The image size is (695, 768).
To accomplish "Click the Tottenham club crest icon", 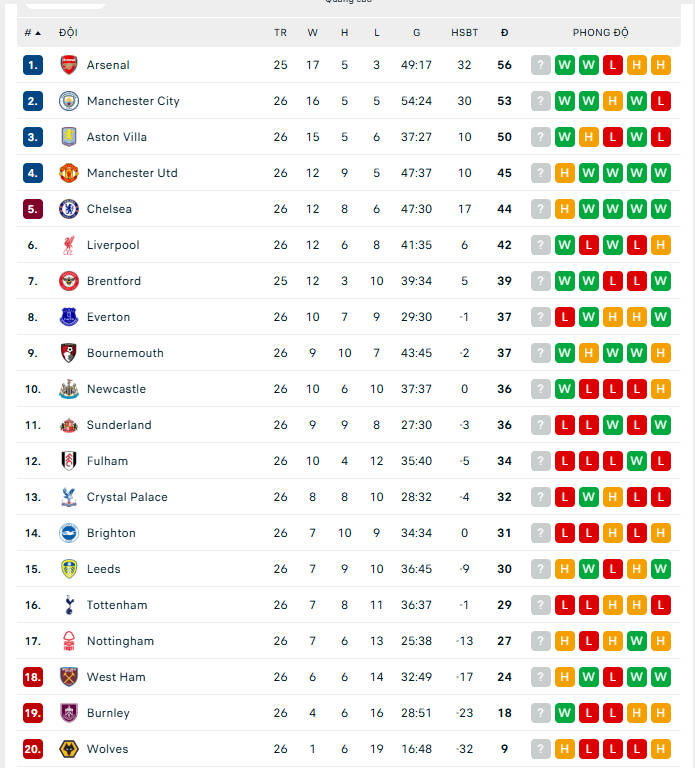I will (68, 605).
